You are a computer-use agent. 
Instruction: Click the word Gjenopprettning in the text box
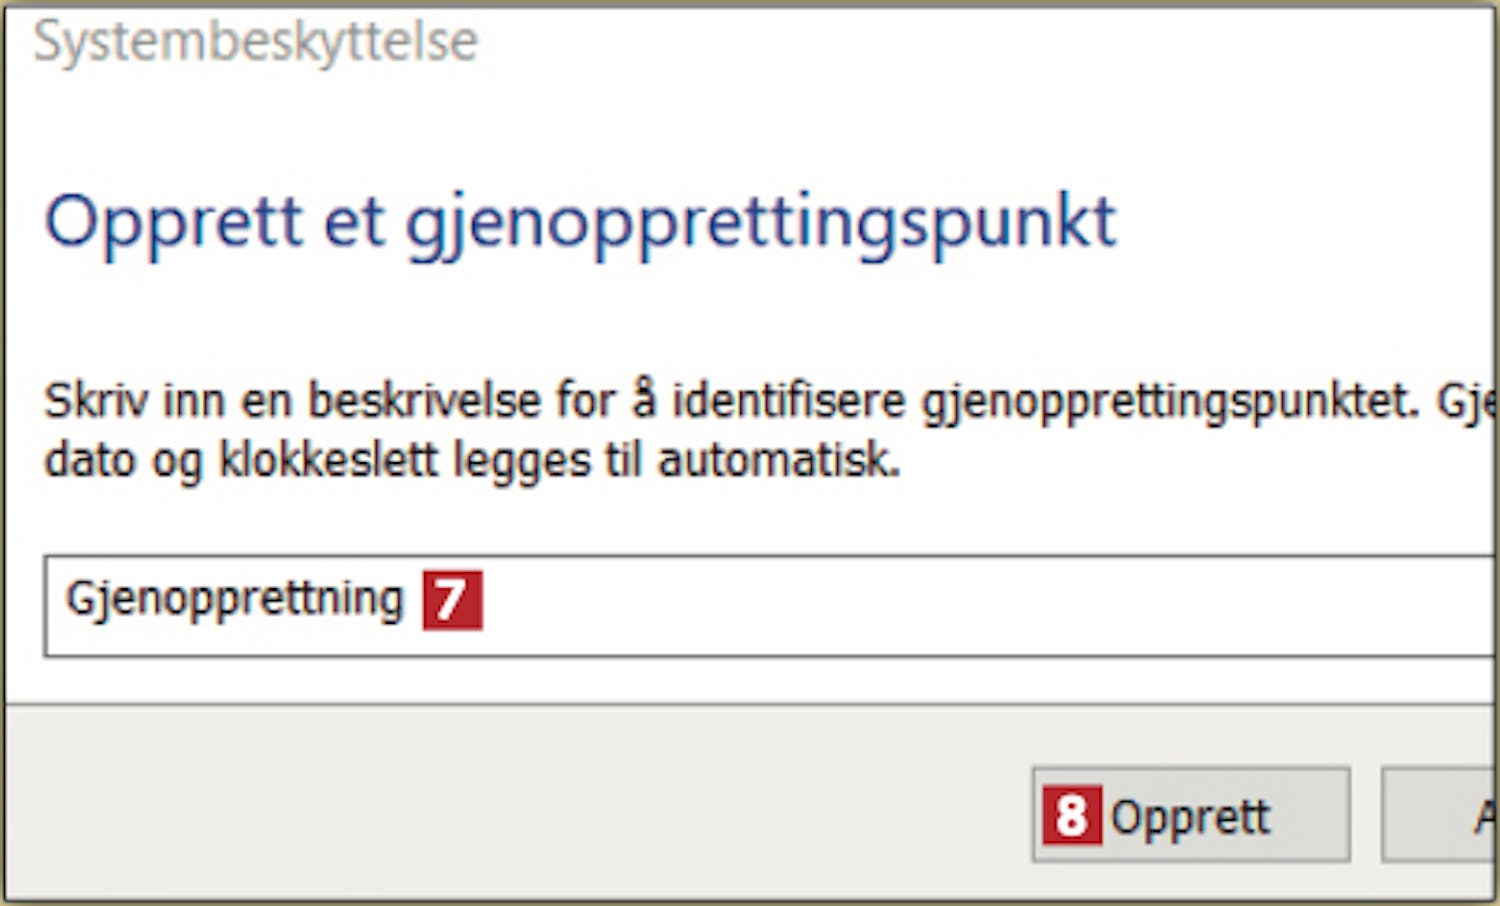coord(234,600)
